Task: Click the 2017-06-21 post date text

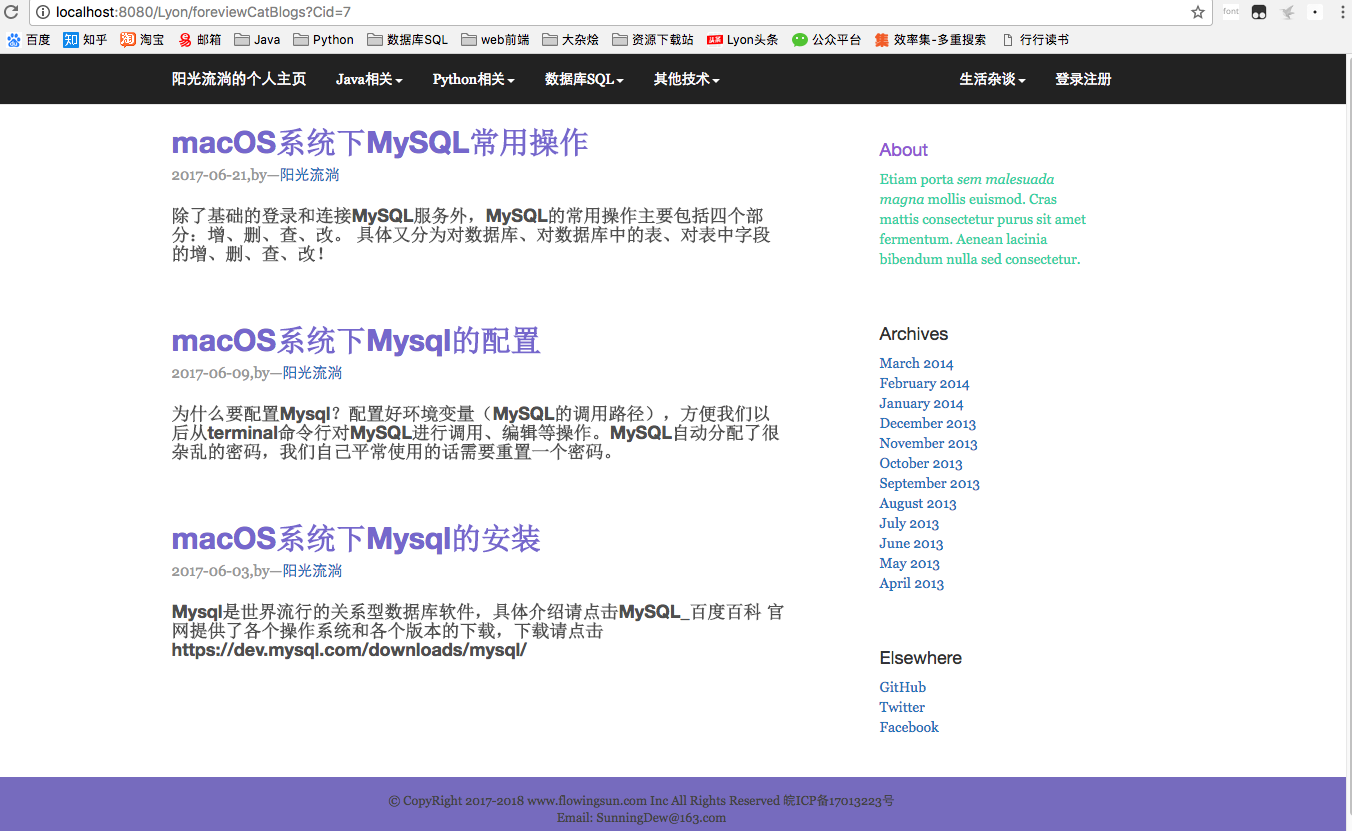Action: tap(209, 175)
